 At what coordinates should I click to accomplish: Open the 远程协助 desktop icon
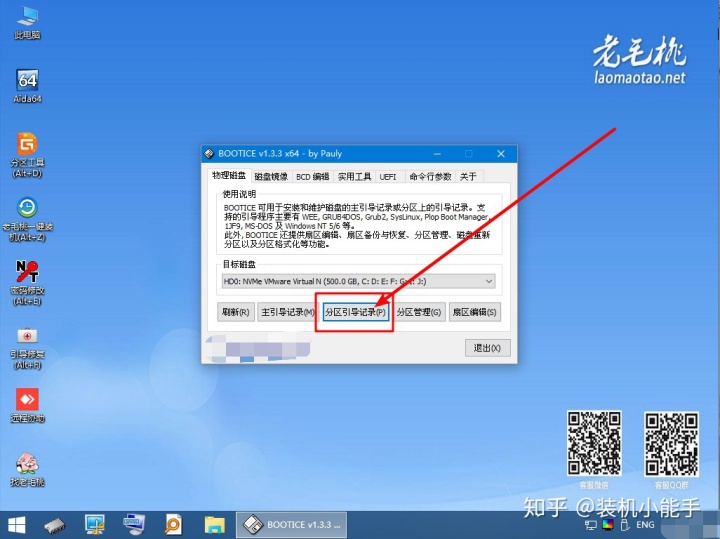pyautogui.click(x=27, y=405)
